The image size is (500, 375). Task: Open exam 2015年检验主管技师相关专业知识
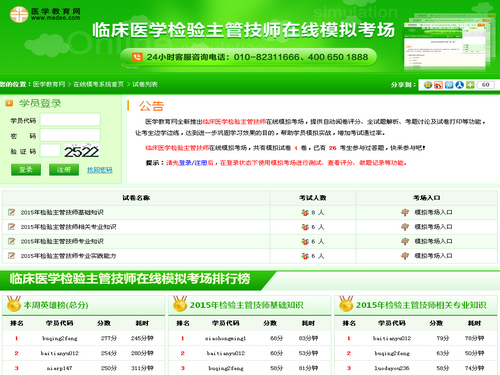[x=68, y=227]
